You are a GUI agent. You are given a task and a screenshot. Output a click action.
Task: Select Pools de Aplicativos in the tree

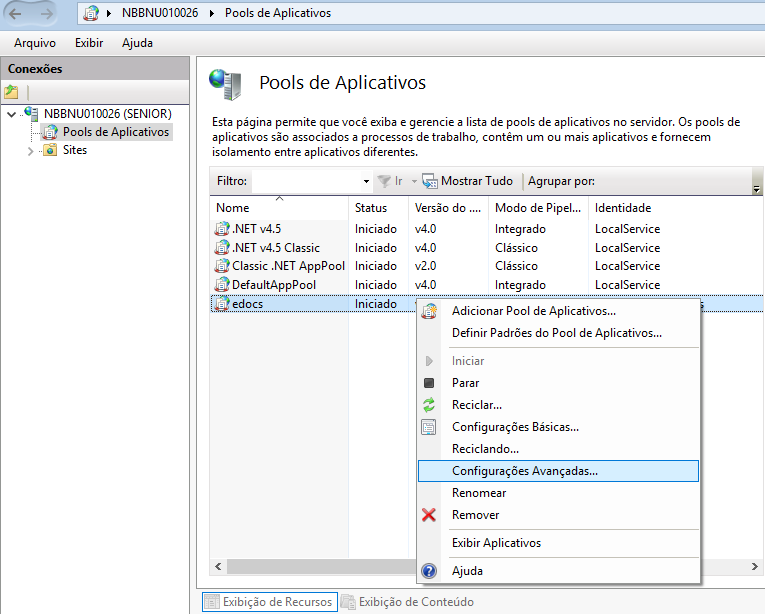[x=116, y=132]
